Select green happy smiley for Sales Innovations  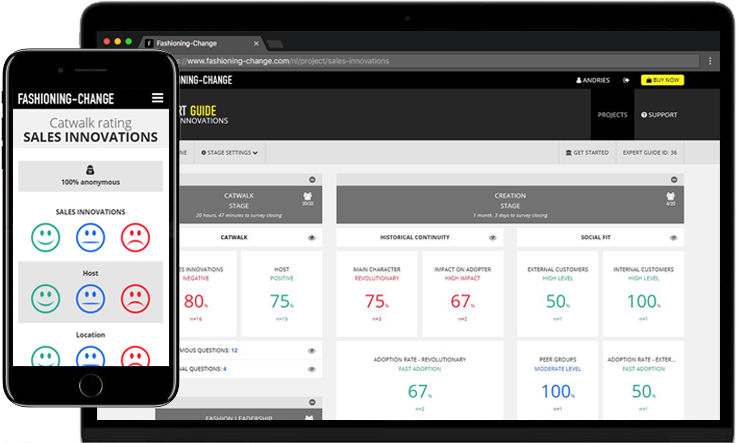[x=46, y=237]
